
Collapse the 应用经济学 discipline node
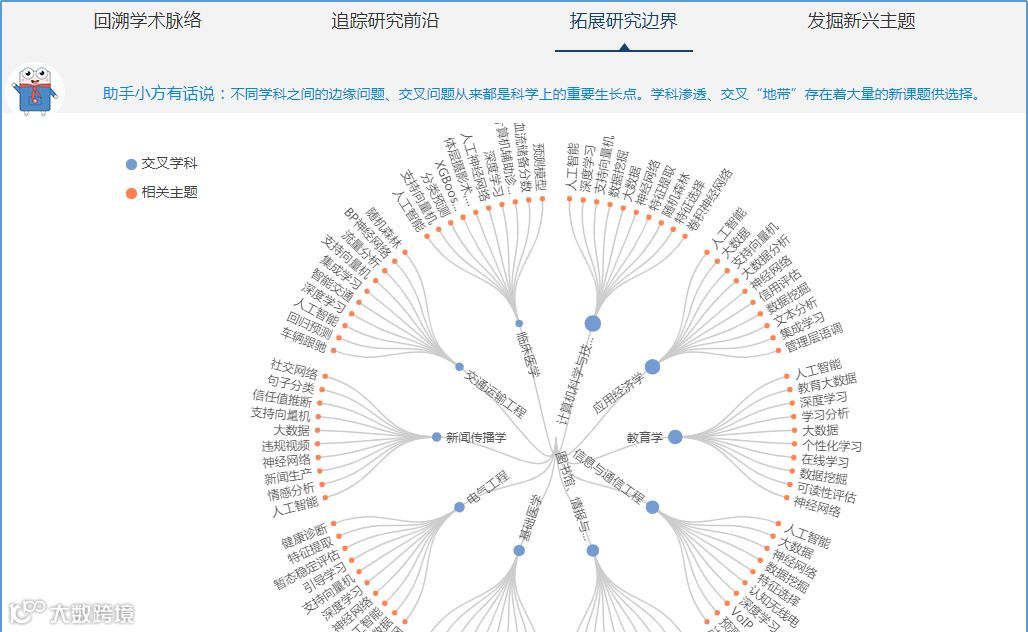pyautogui.click(x=652, y=366)
